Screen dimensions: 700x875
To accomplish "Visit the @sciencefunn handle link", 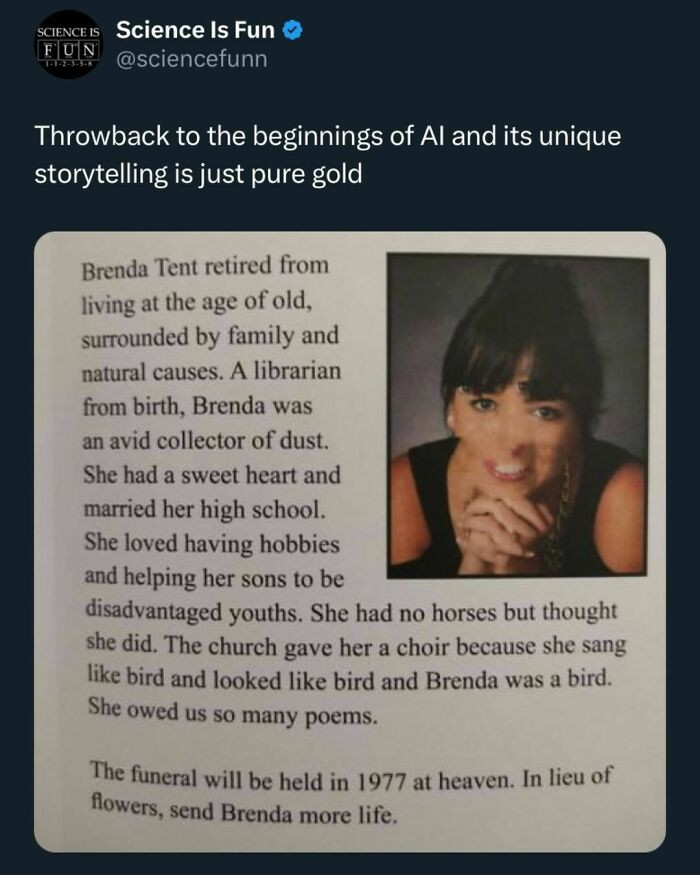I will (x=191, y=59).
